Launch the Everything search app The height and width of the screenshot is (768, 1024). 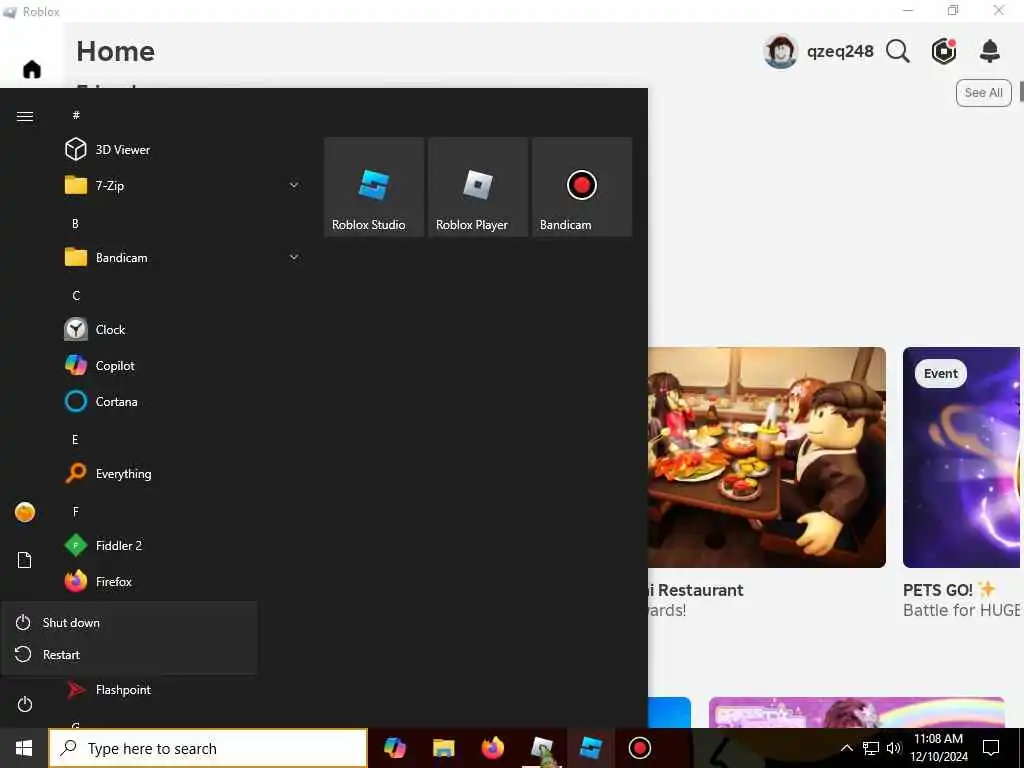(183, 473)
